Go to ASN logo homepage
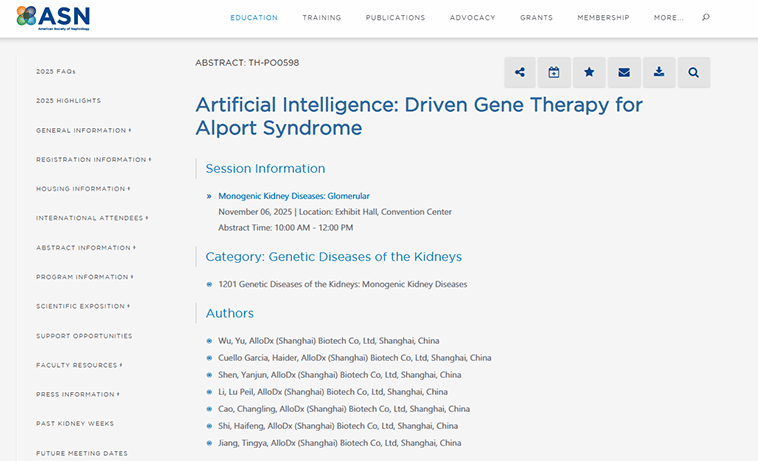Screen dimensions: 758x461 pos(53,17)
